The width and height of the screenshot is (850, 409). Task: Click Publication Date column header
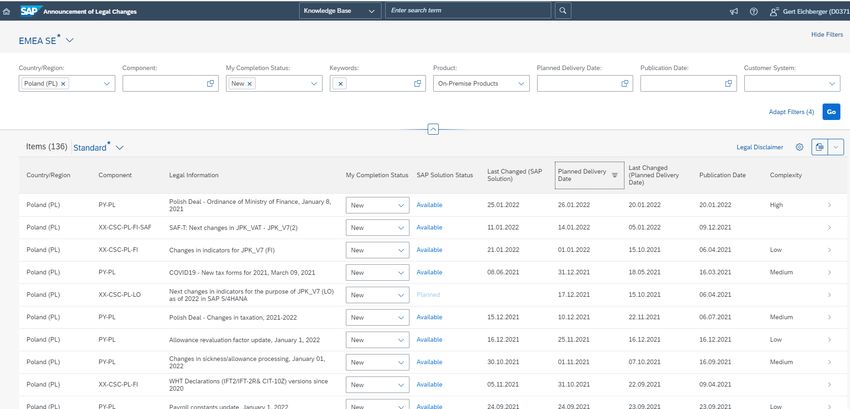[723, 175]
